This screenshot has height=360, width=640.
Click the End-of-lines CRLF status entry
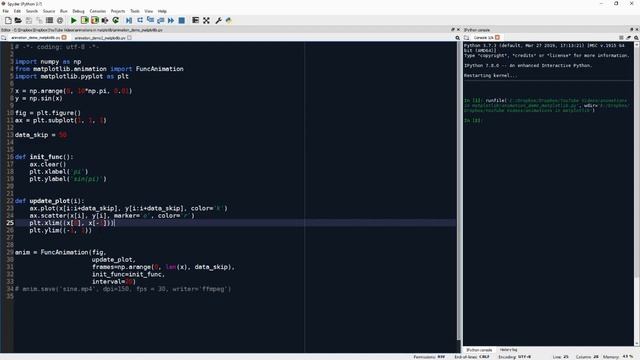(472, 357)
